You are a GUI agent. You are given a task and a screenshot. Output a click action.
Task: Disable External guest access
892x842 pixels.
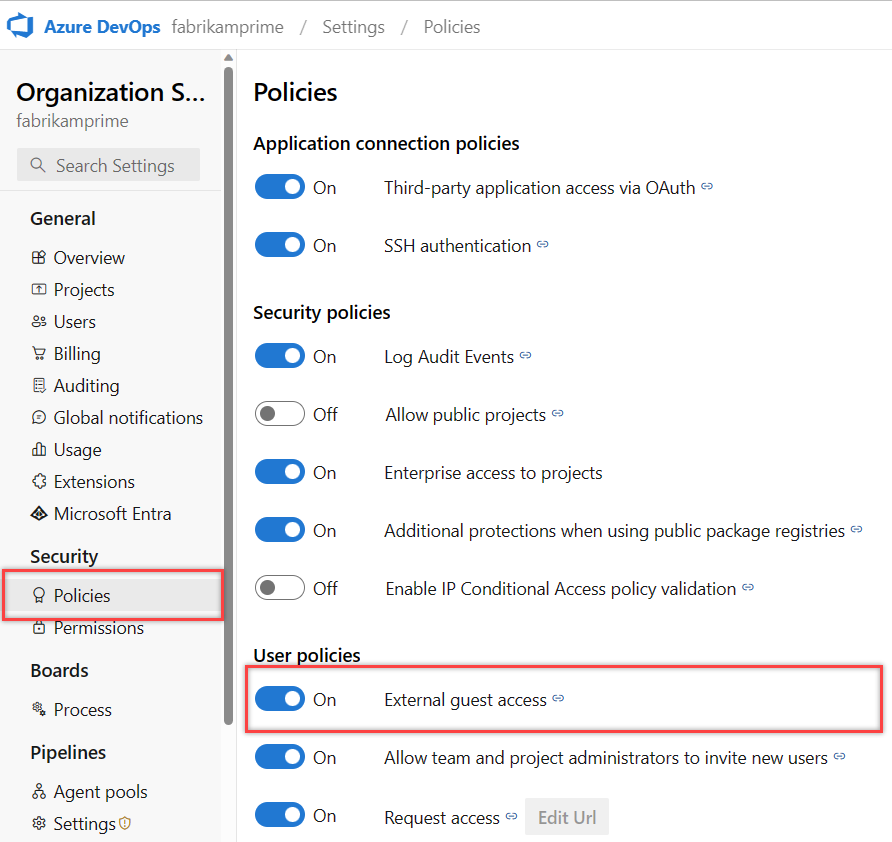click(280, 698)
